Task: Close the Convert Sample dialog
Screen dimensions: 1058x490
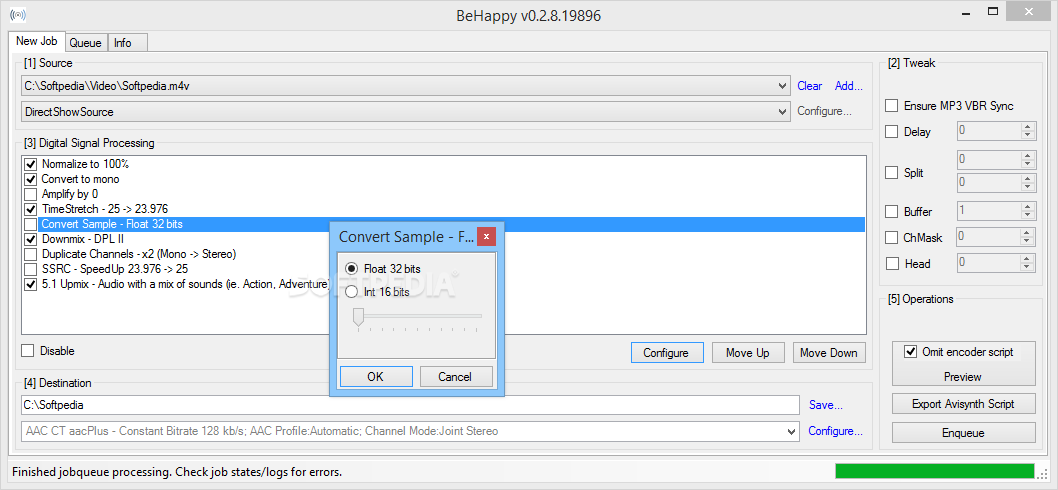Action: (486, 237)
